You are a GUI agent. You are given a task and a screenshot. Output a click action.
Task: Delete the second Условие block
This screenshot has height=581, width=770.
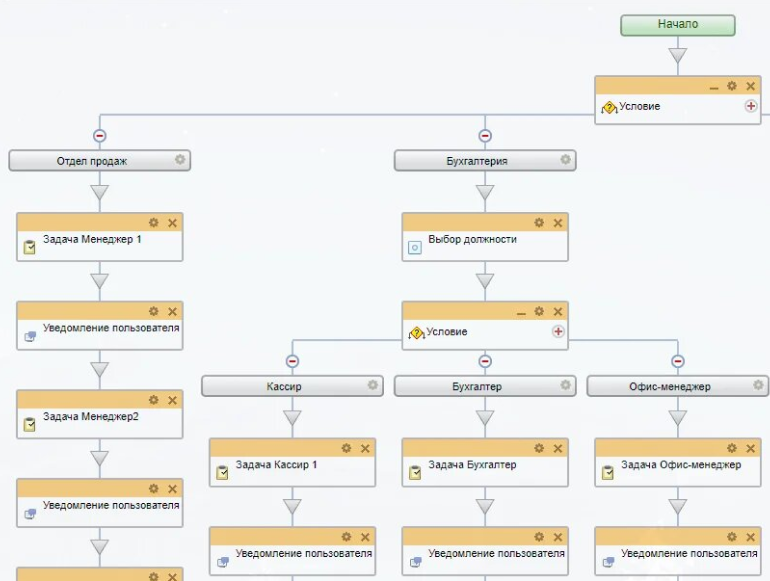click(558, 311)
